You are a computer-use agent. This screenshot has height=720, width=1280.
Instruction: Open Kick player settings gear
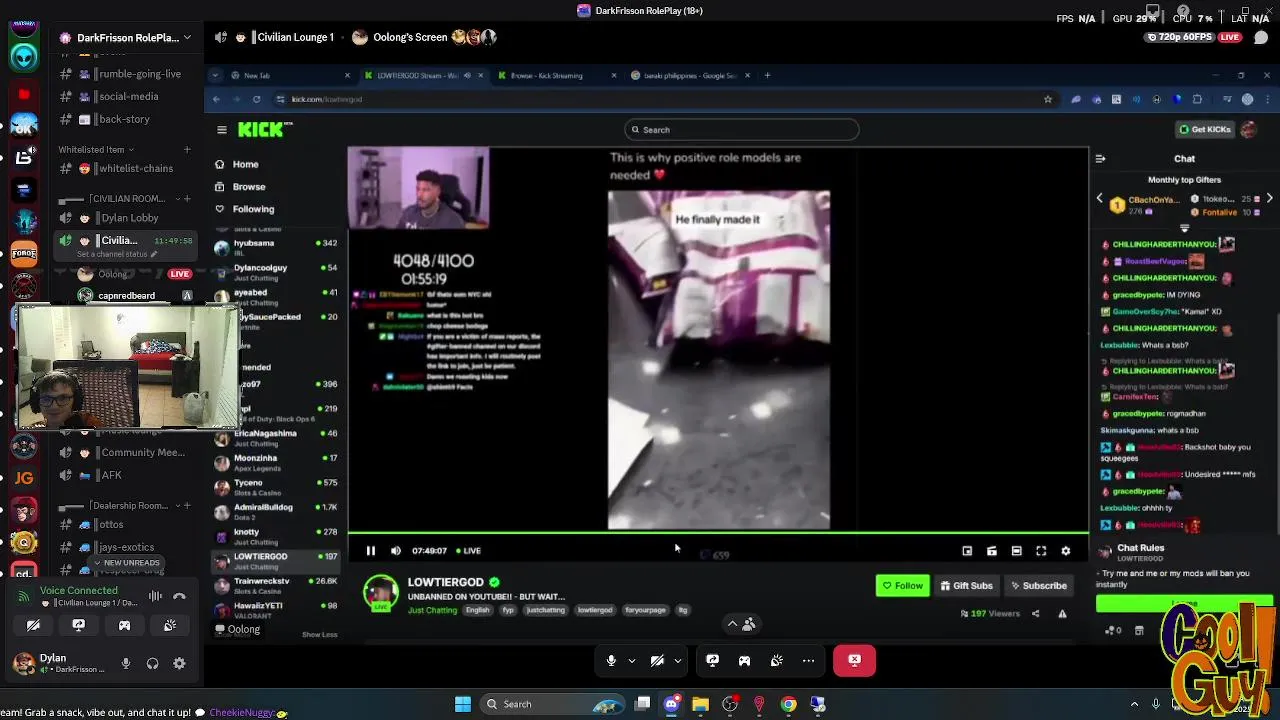1066,551
